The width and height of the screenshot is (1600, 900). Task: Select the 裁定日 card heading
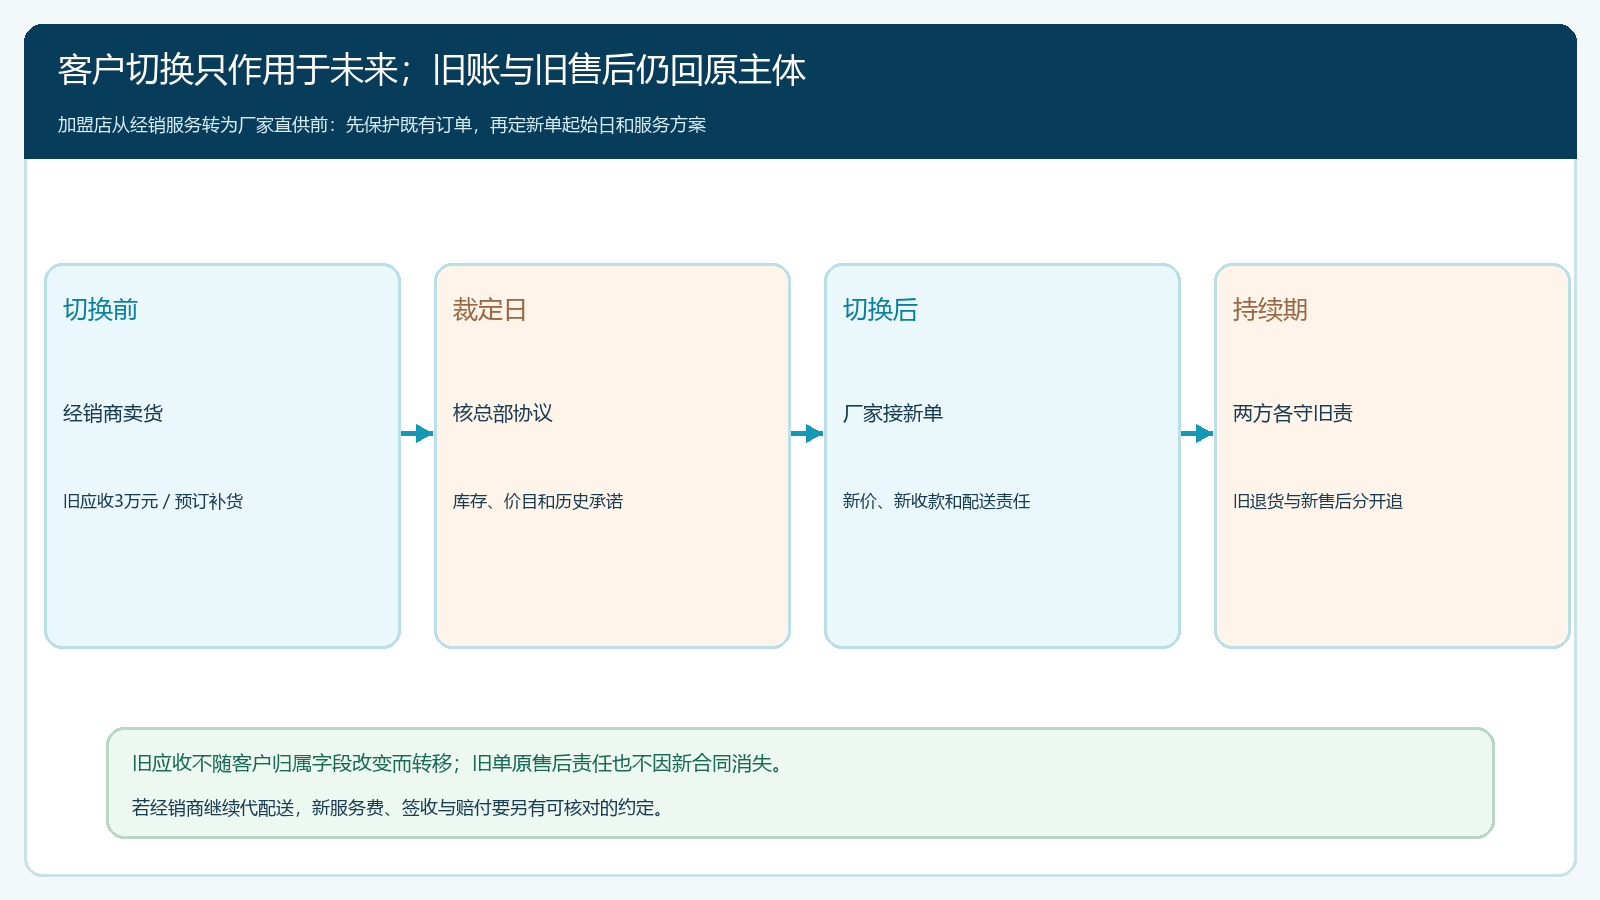click(x=490, y=310)
